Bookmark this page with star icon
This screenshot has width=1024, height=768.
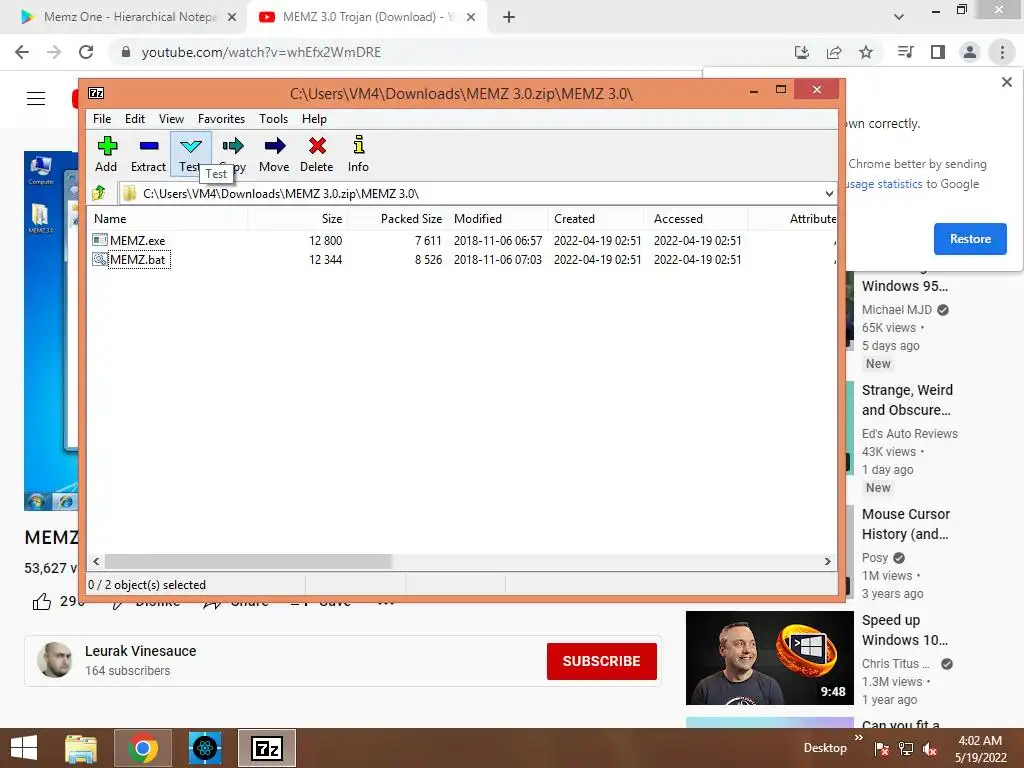(x=866, y=52)
